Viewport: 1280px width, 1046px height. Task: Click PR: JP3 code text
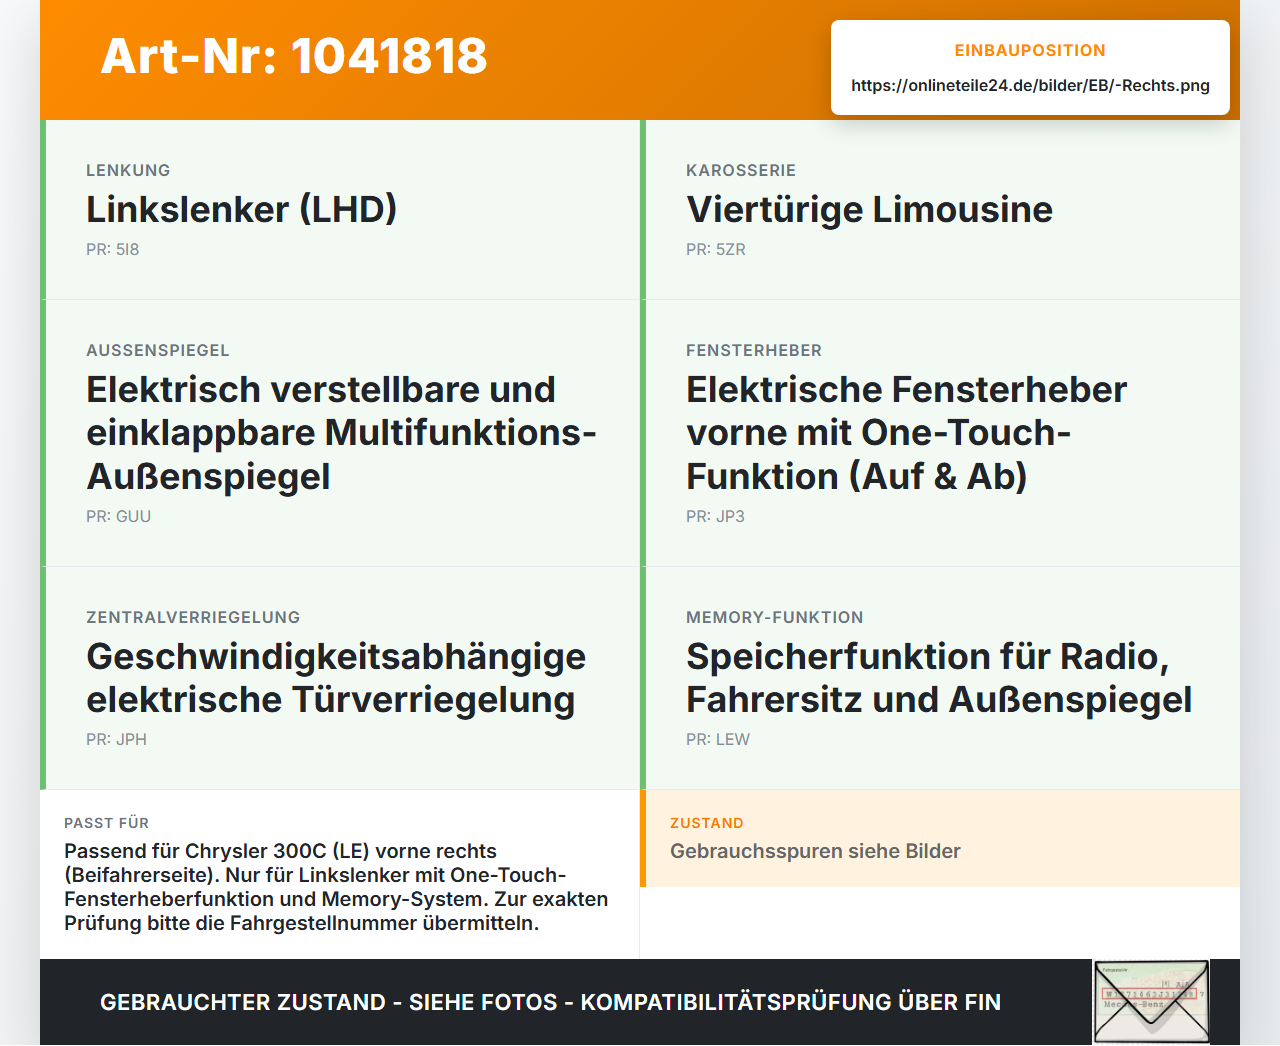715,516
